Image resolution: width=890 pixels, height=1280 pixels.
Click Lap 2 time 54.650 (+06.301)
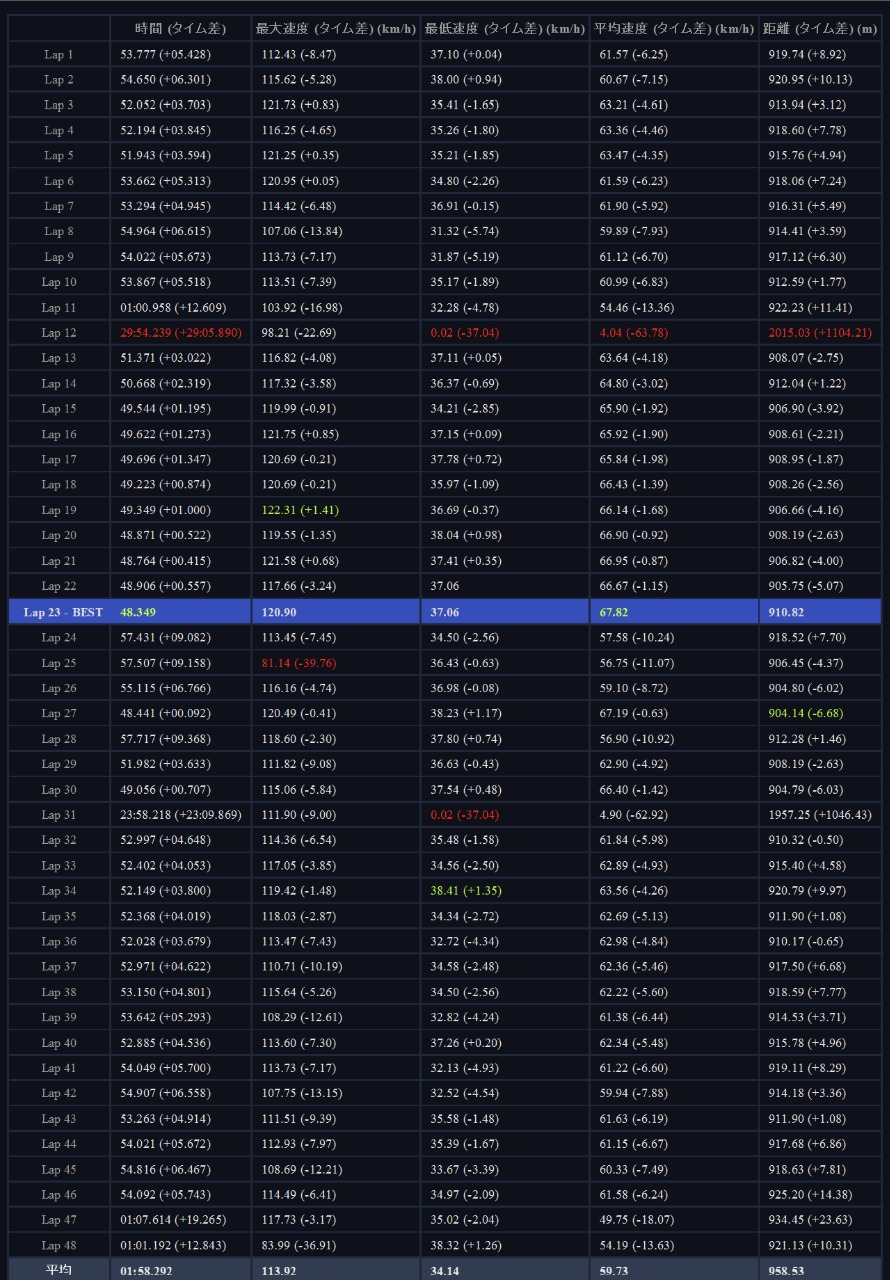165,79
